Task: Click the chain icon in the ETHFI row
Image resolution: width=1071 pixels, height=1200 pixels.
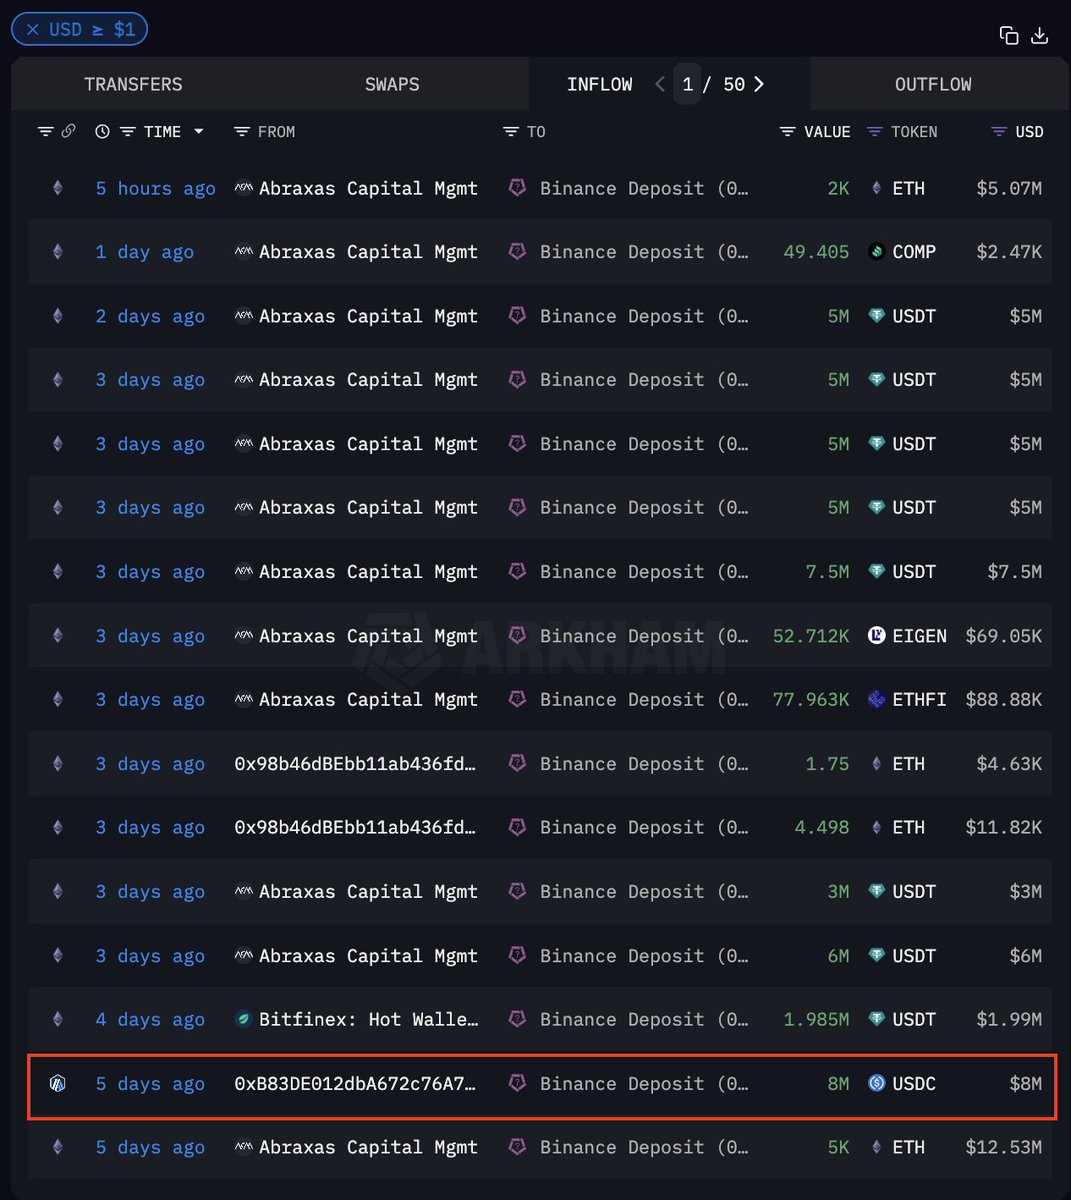Action: click(x=58, y=700)
